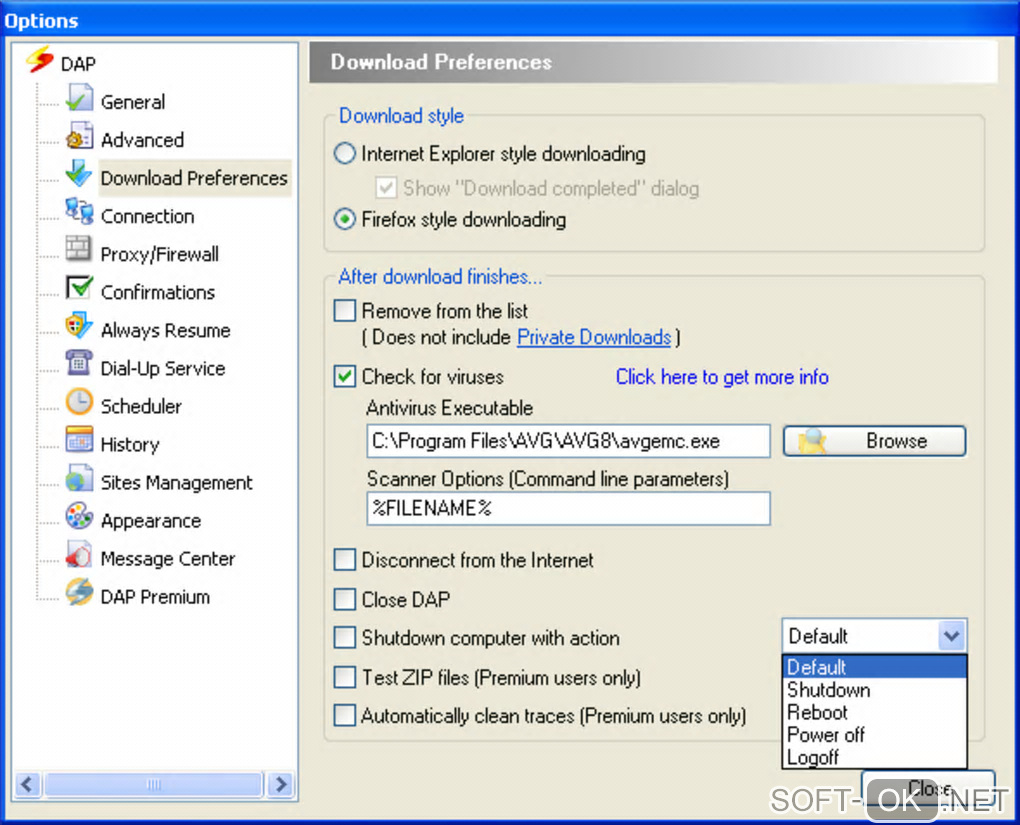Screen dimensions: 1020x825
Task: Select Internet Explorer style downloading
Action: point(345,154)
